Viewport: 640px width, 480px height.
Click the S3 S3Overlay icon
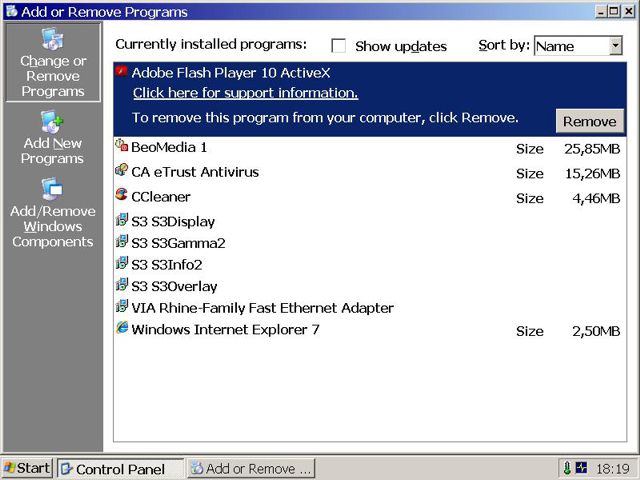(121, 284)
